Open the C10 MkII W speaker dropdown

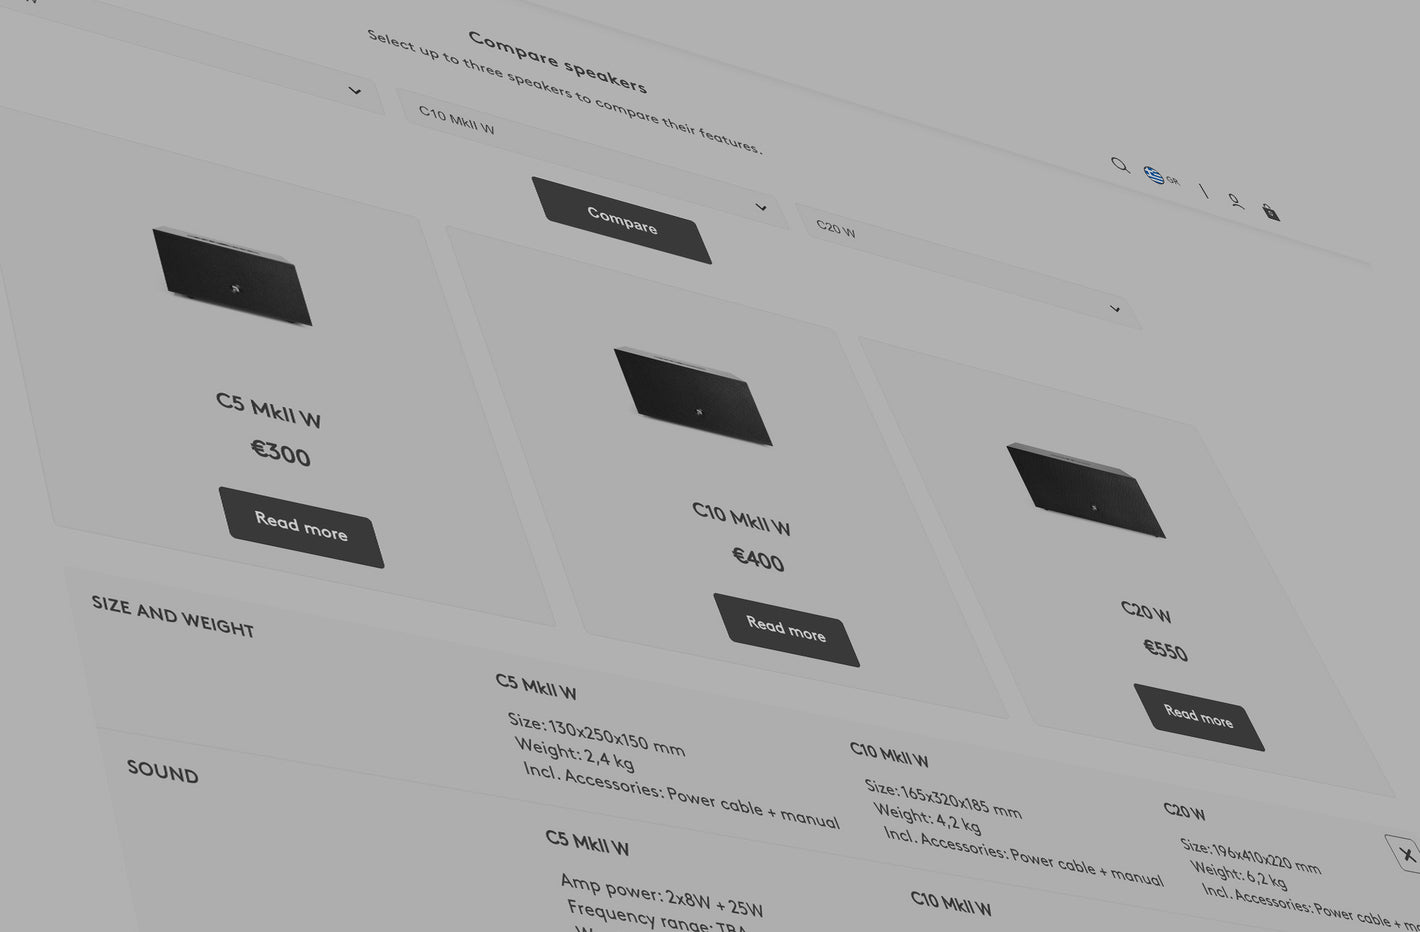point(760,207)
